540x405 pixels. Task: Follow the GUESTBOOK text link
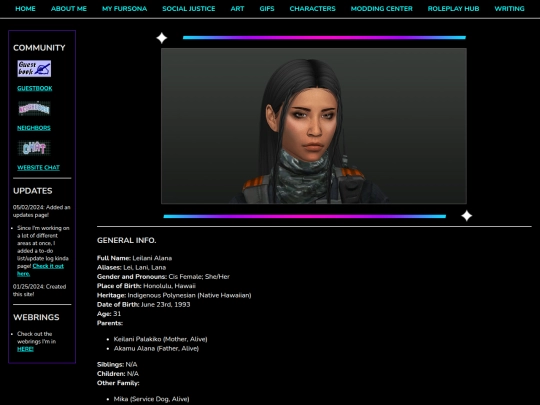coord(35,88)
